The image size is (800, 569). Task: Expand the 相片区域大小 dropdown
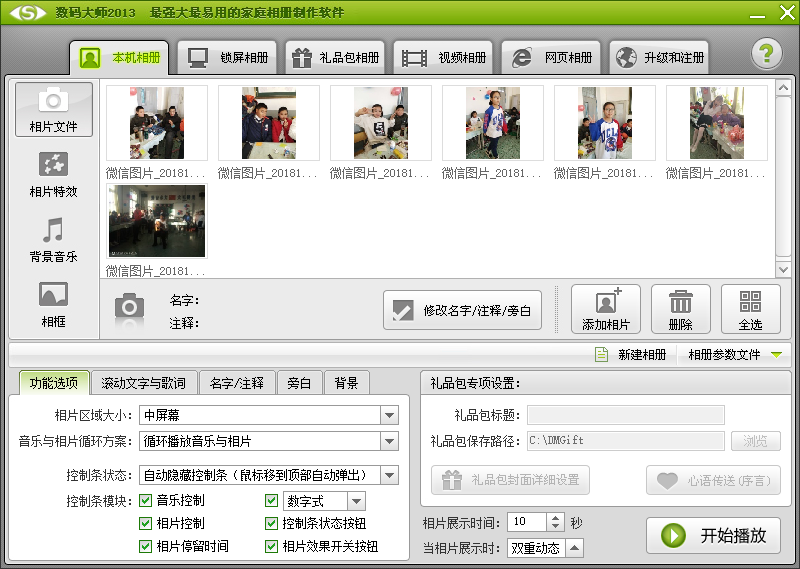pos(389,415)
